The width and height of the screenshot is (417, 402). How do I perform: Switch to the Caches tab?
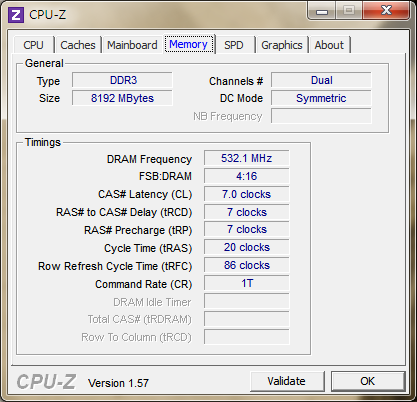[x=78, y=45]
